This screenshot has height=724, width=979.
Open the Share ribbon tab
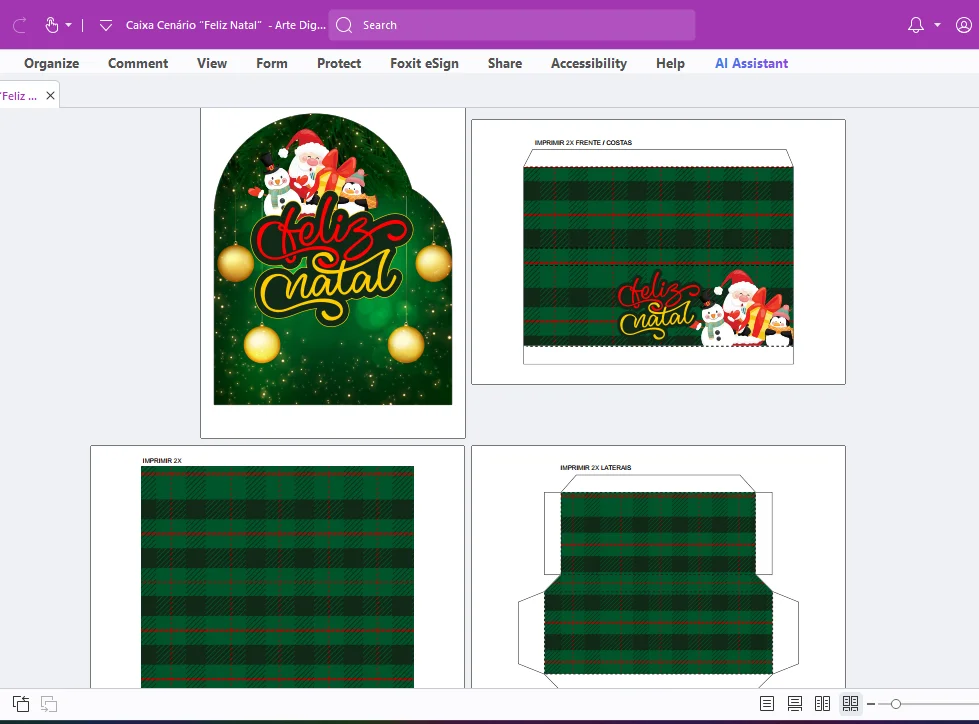(505, 63)
